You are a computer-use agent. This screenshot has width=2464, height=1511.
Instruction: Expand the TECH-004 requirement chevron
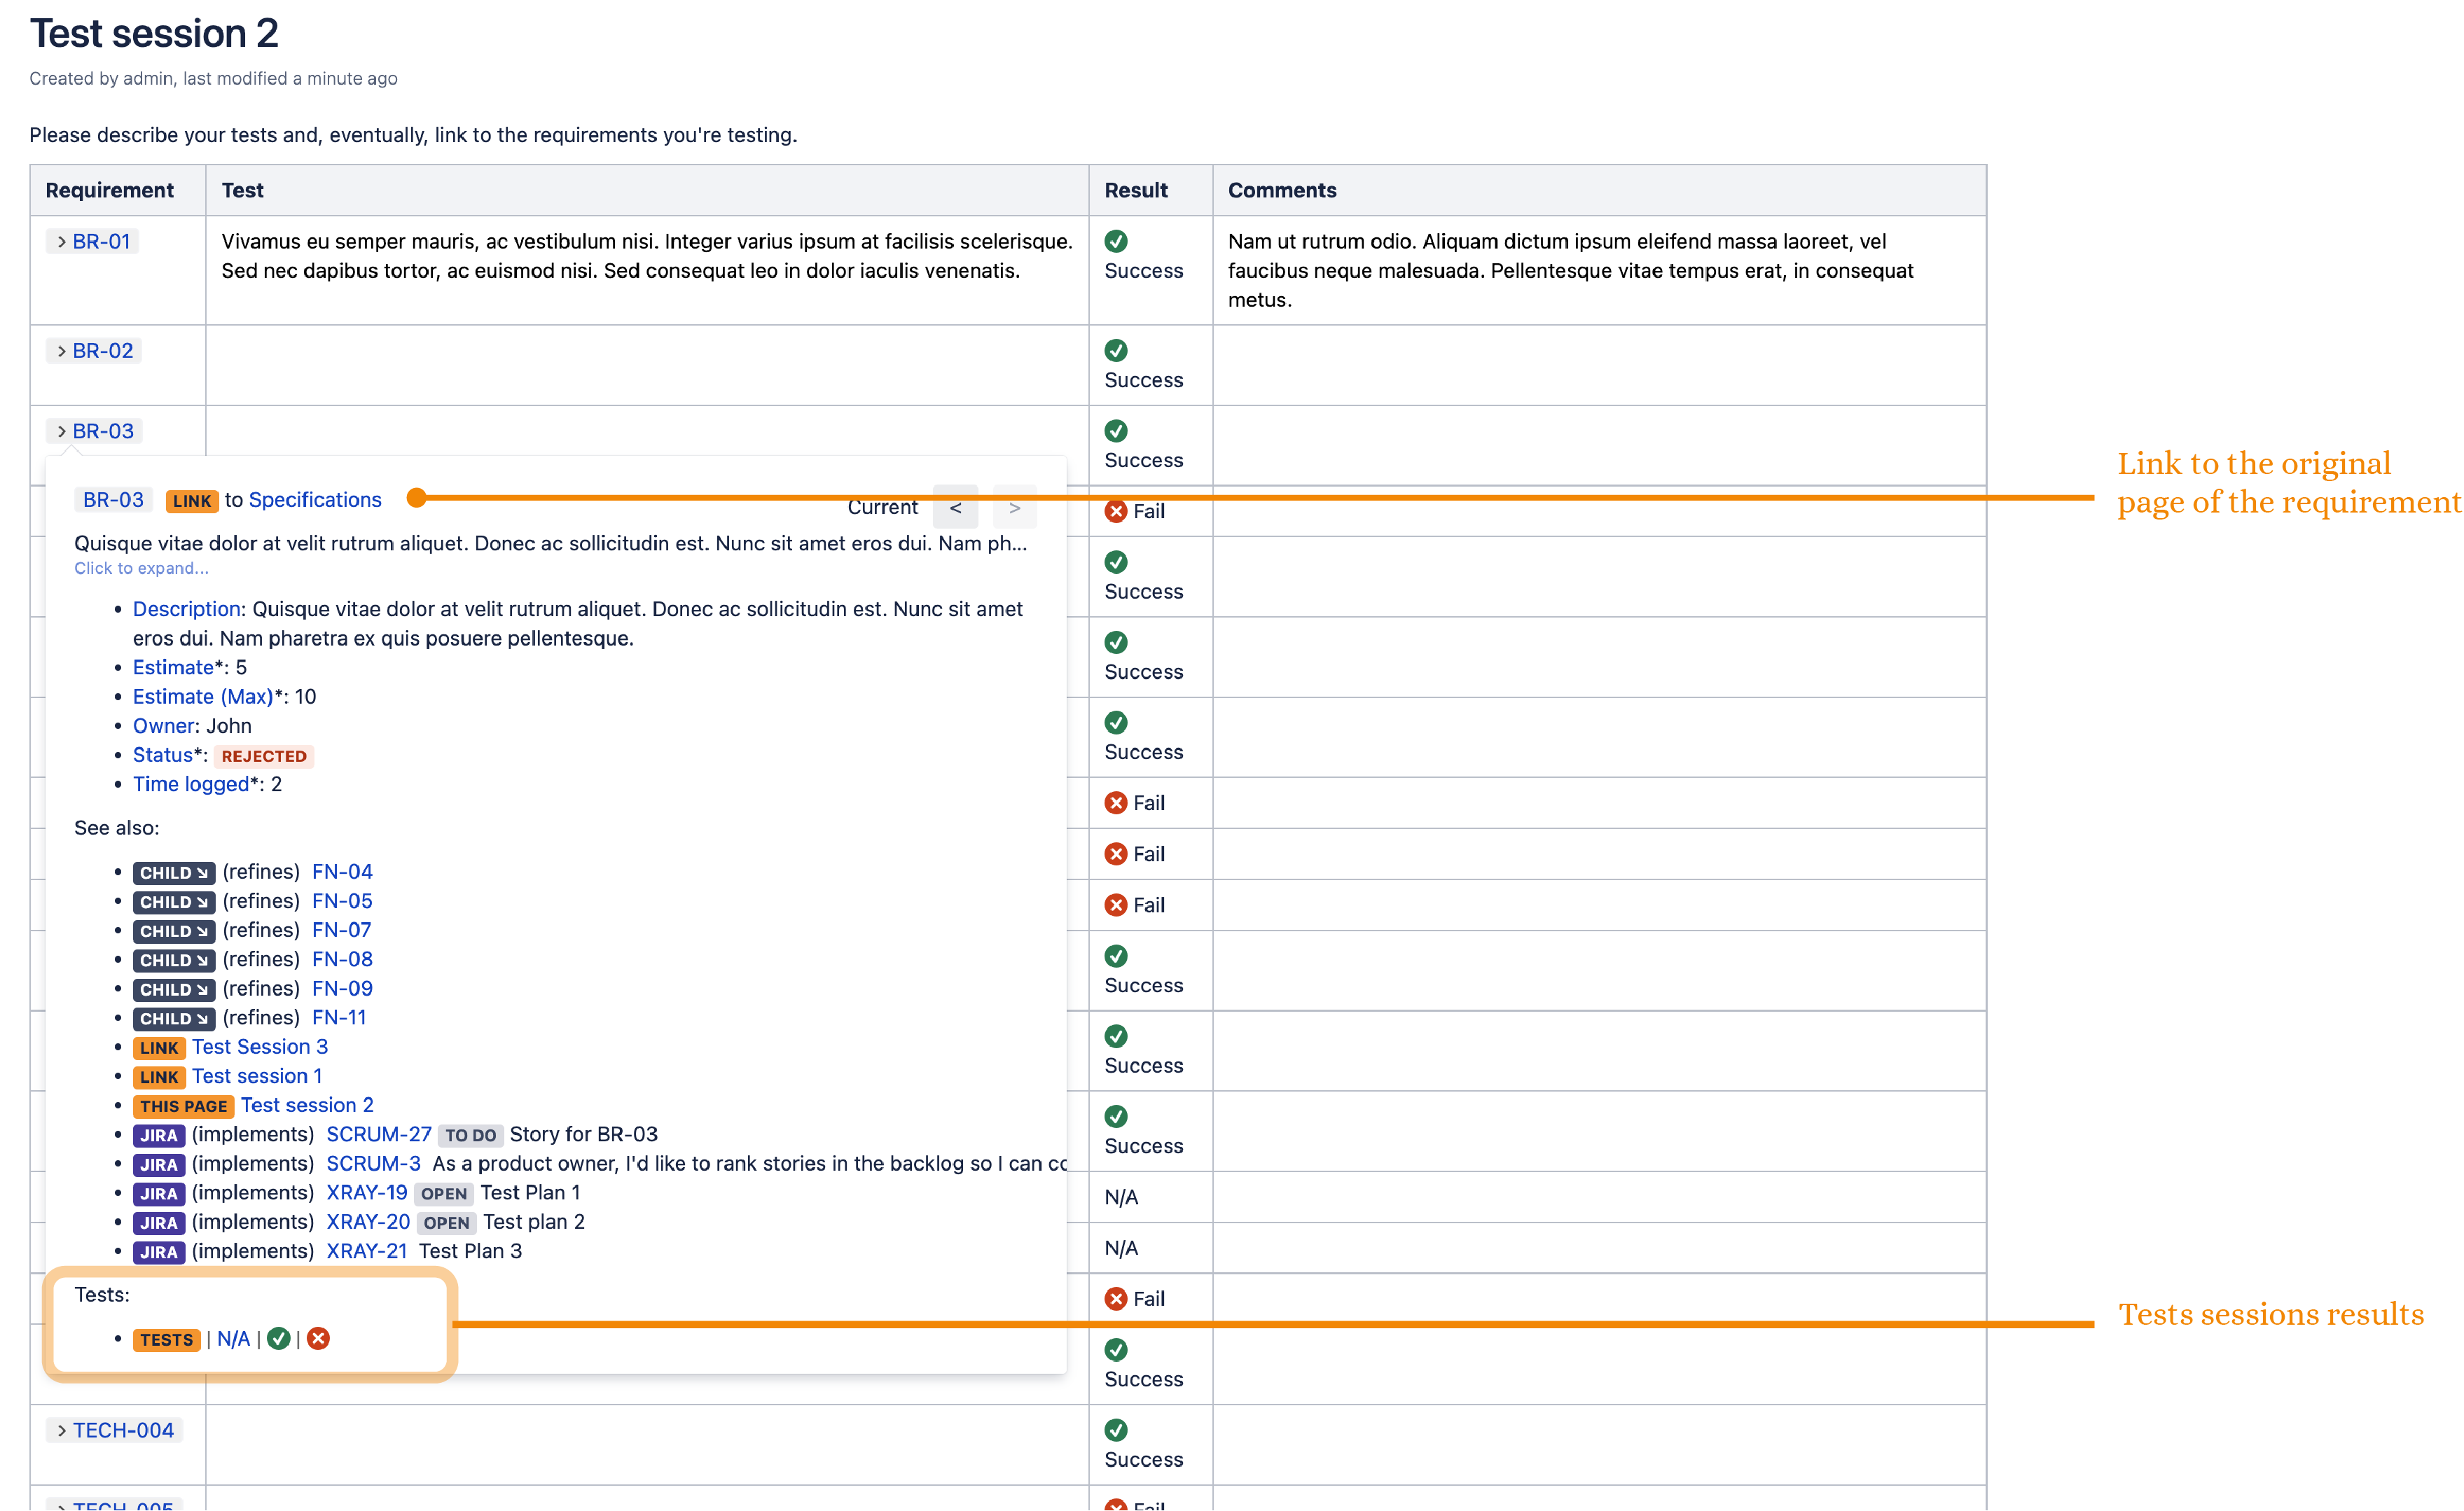[x=61, y=1431]
